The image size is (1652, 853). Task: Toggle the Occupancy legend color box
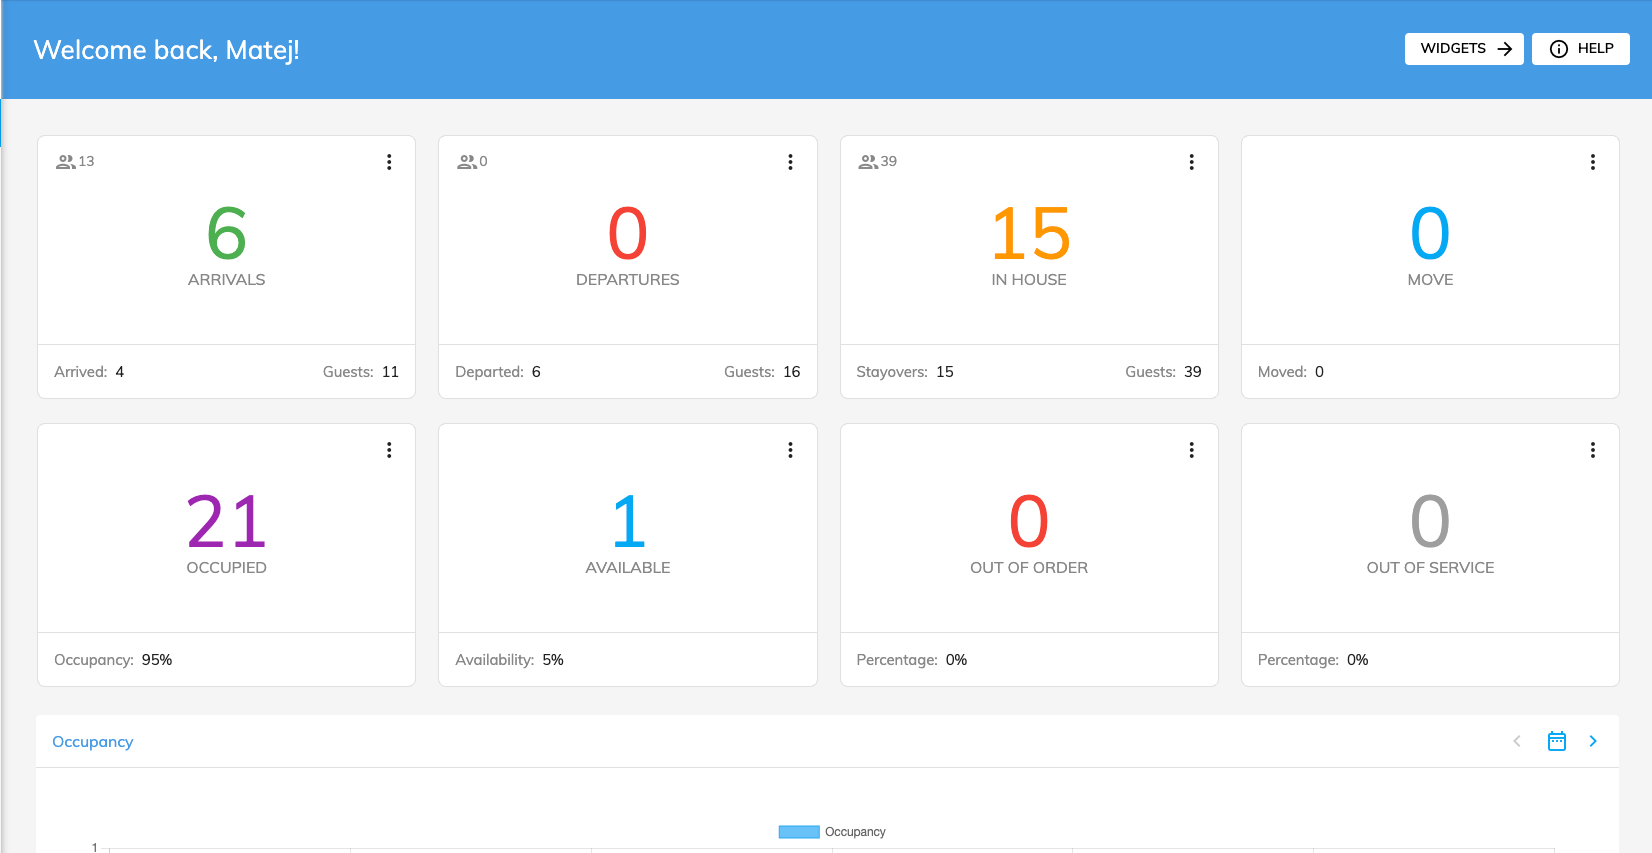click(x=798, y=832)
